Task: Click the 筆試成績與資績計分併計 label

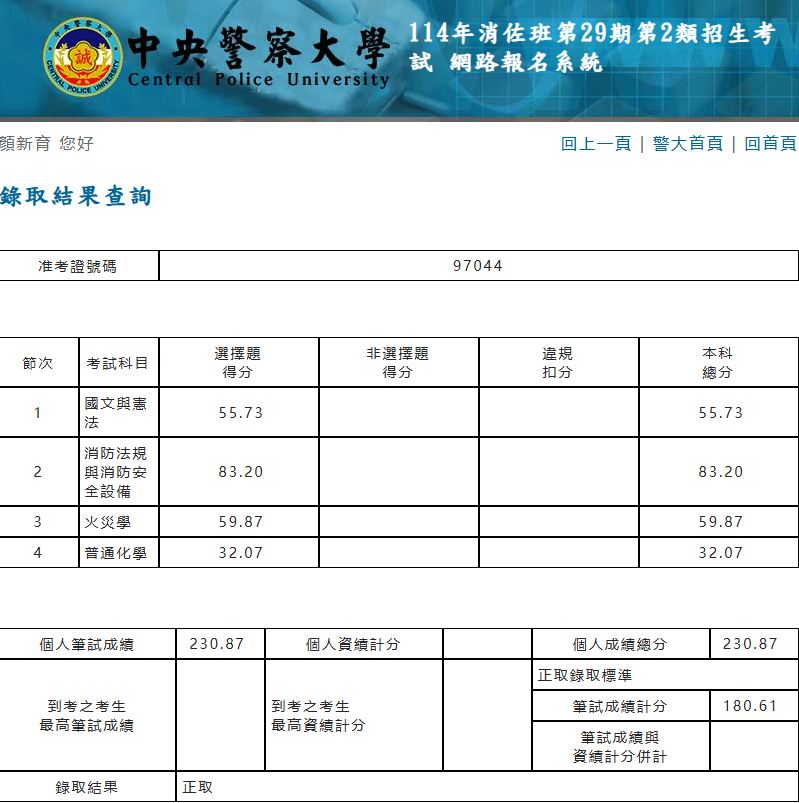Action: tap(620, 747)
